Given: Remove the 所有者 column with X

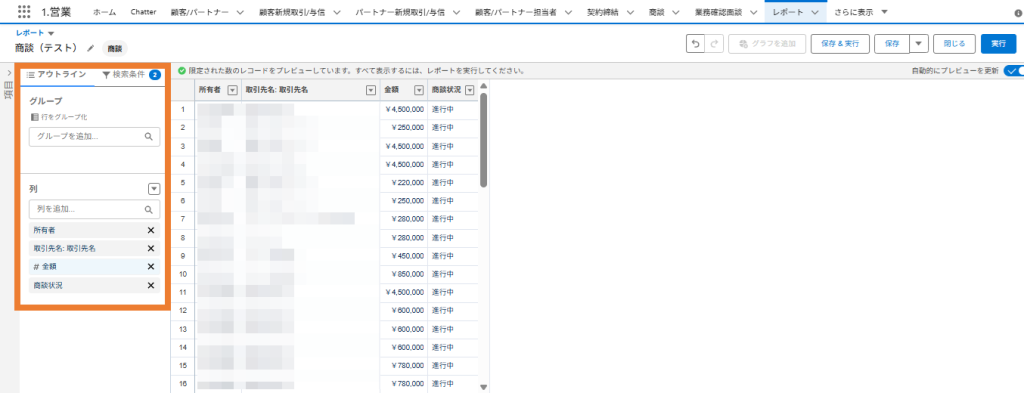Looking at the screenshot, I should click(x=151, y=230).
